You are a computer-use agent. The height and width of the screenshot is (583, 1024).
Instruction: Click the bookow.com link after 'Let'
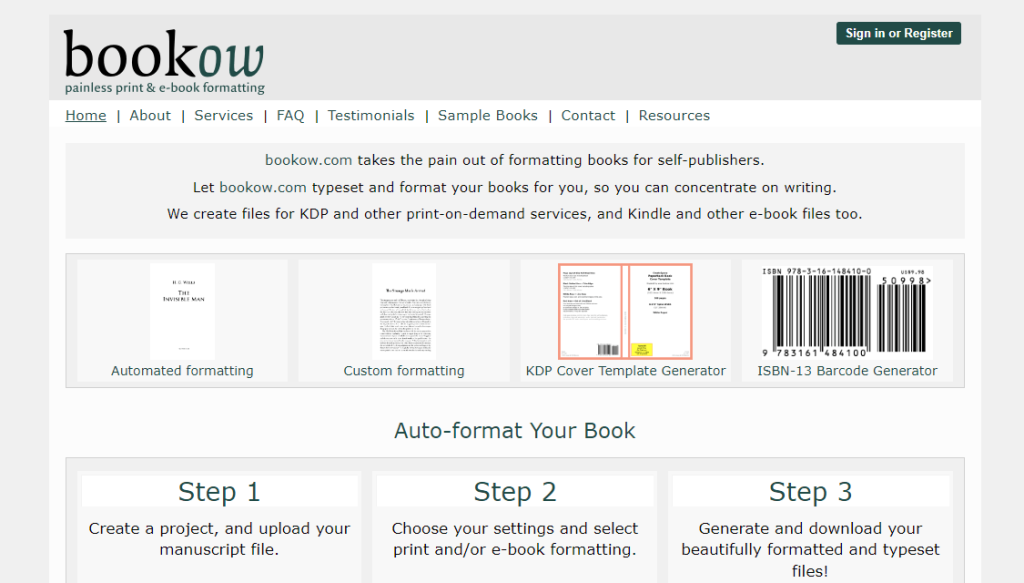[x=263, y=187]
